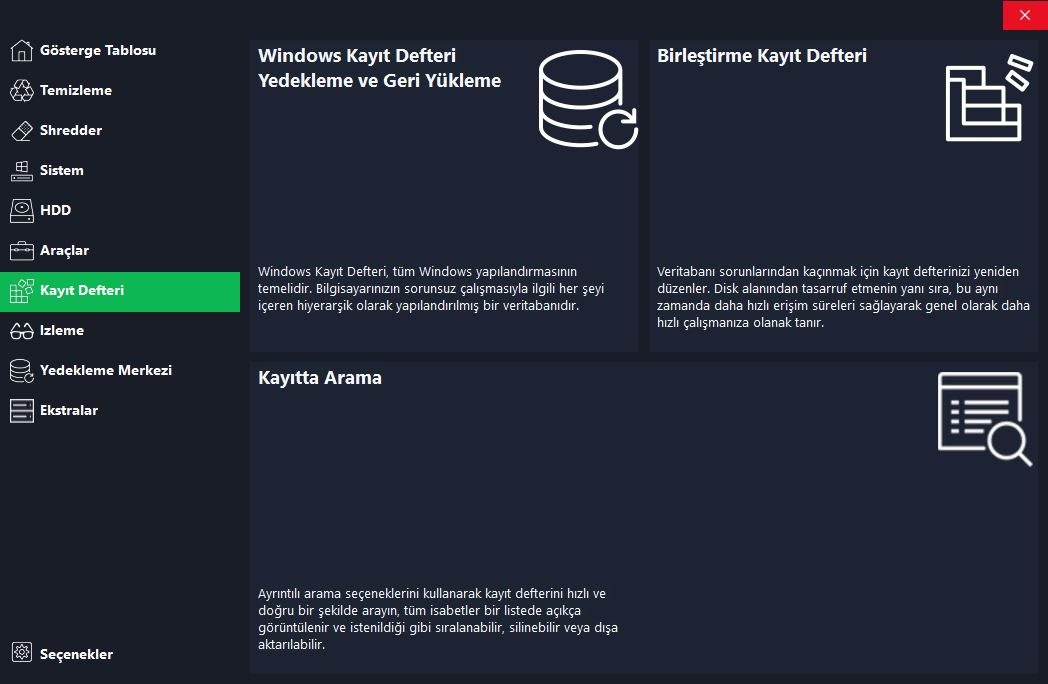
Task: Click the Gösterge Tablosu home icon
Action: [21, 50]
